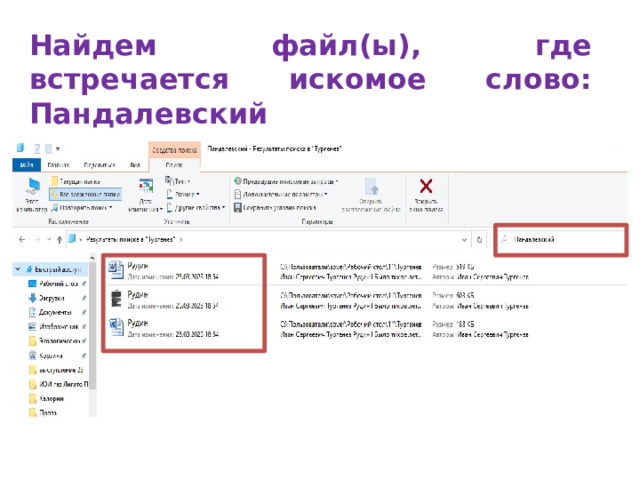Click the chevron after the search results path
This screenshot has height=480, width=640.
[181, 240]
